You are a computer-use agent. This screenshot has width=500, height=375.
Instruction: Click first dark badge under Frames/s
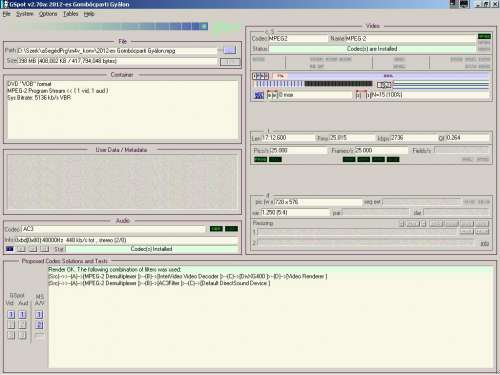[x=349, y=160]
